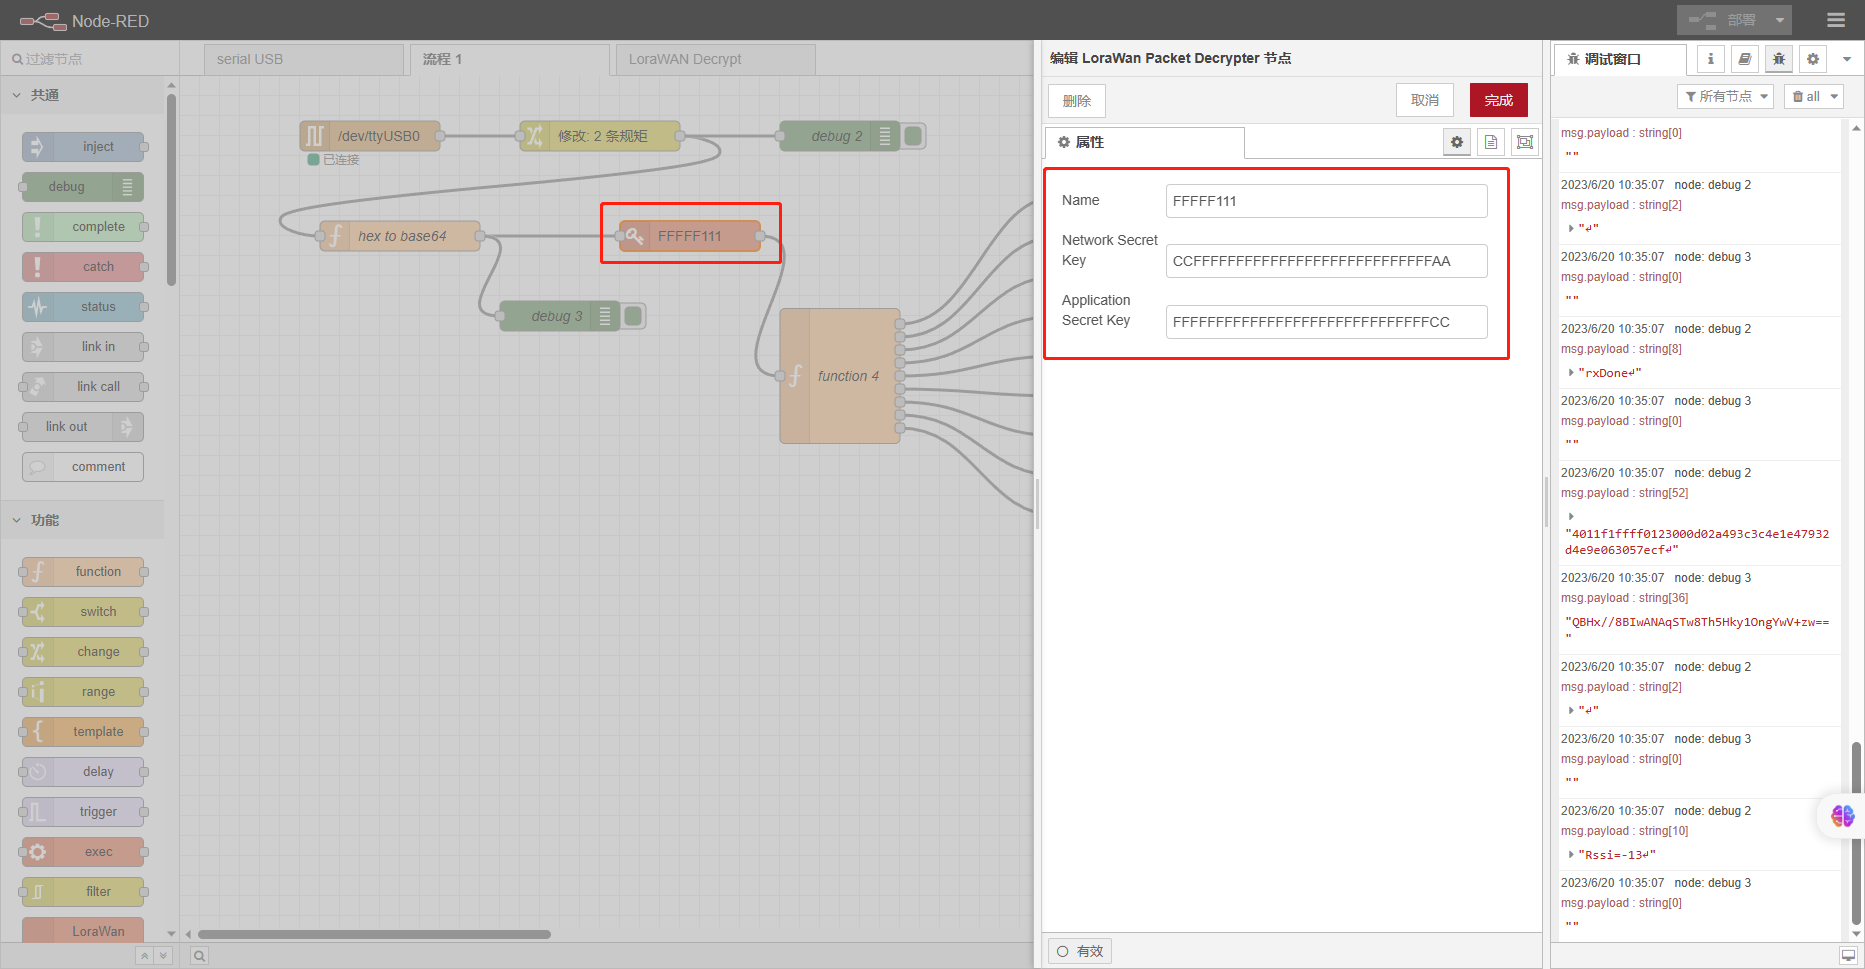The height and width of the screenshot is (969, 1865).
Task: Click the red 完成 done button
Action: click(x=1499, y=100)
